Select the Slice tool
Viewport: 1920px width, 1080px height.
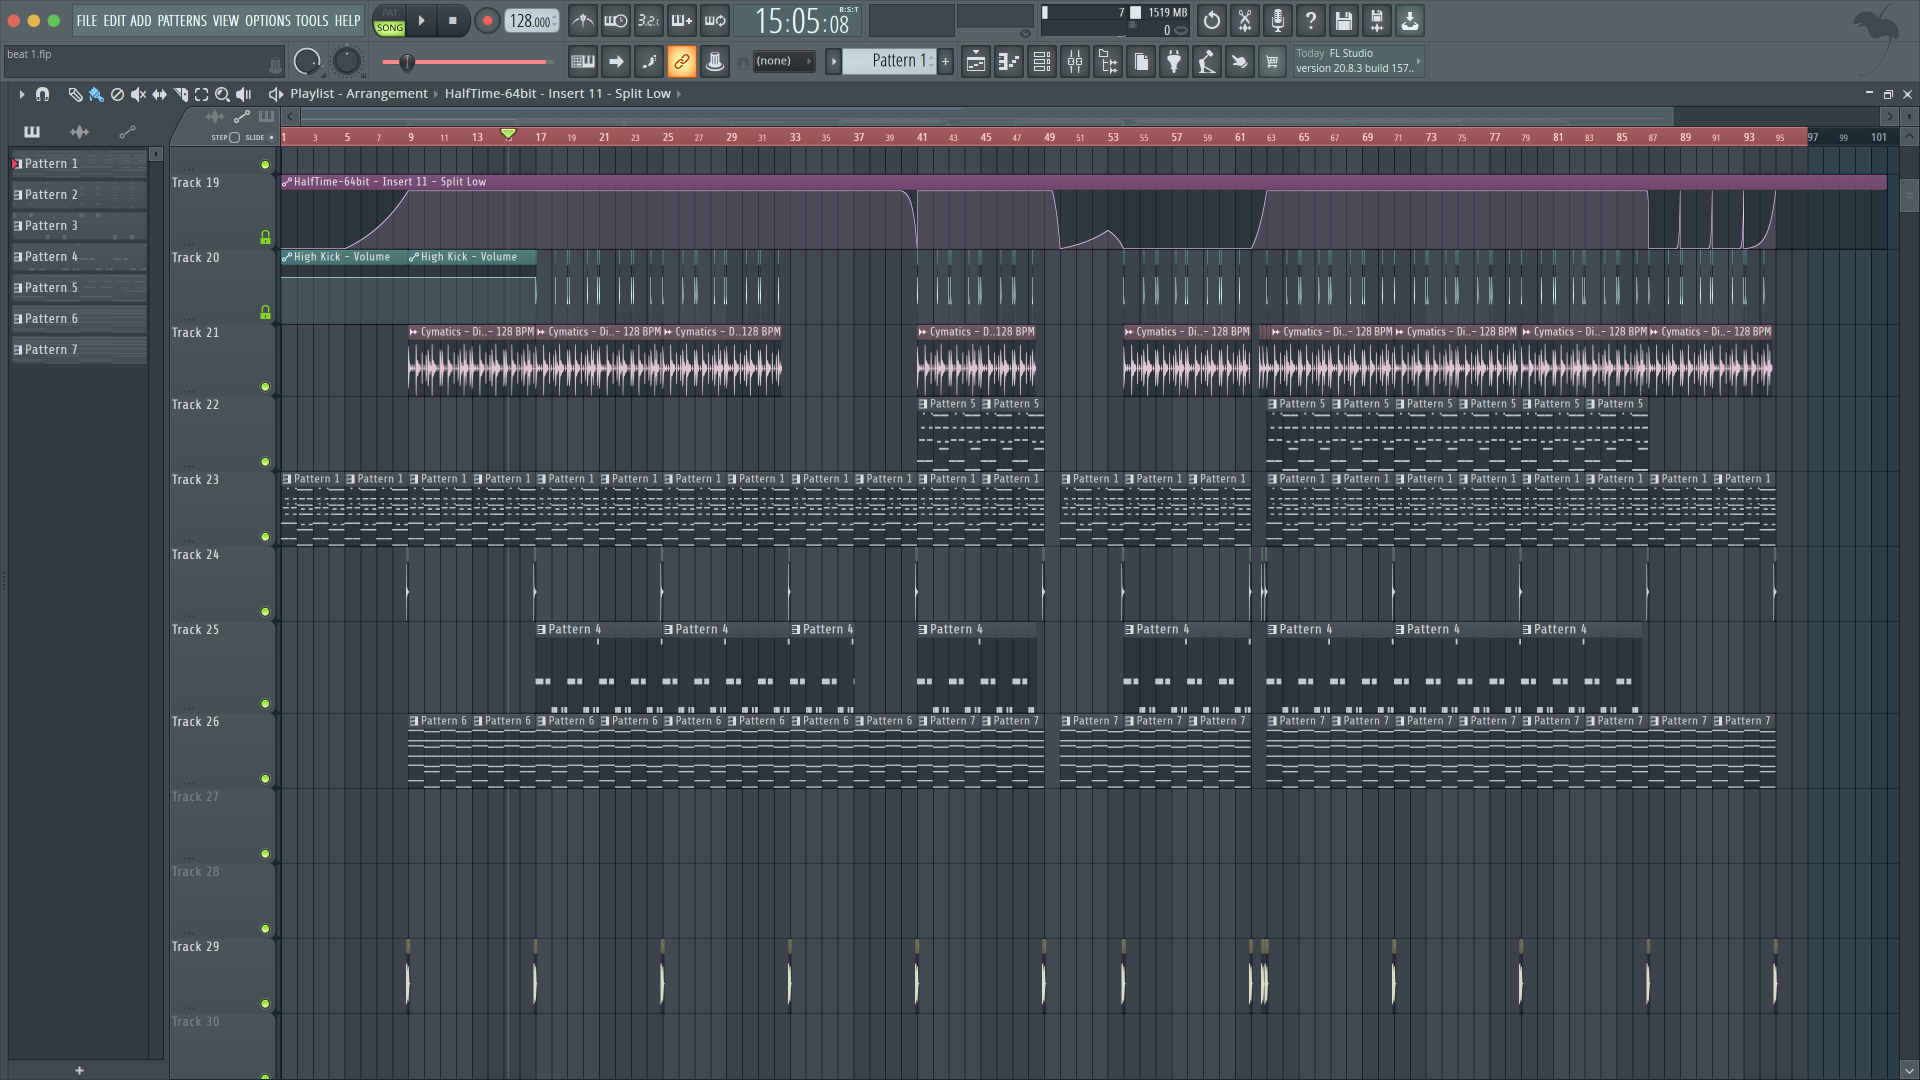click(181, 94)
